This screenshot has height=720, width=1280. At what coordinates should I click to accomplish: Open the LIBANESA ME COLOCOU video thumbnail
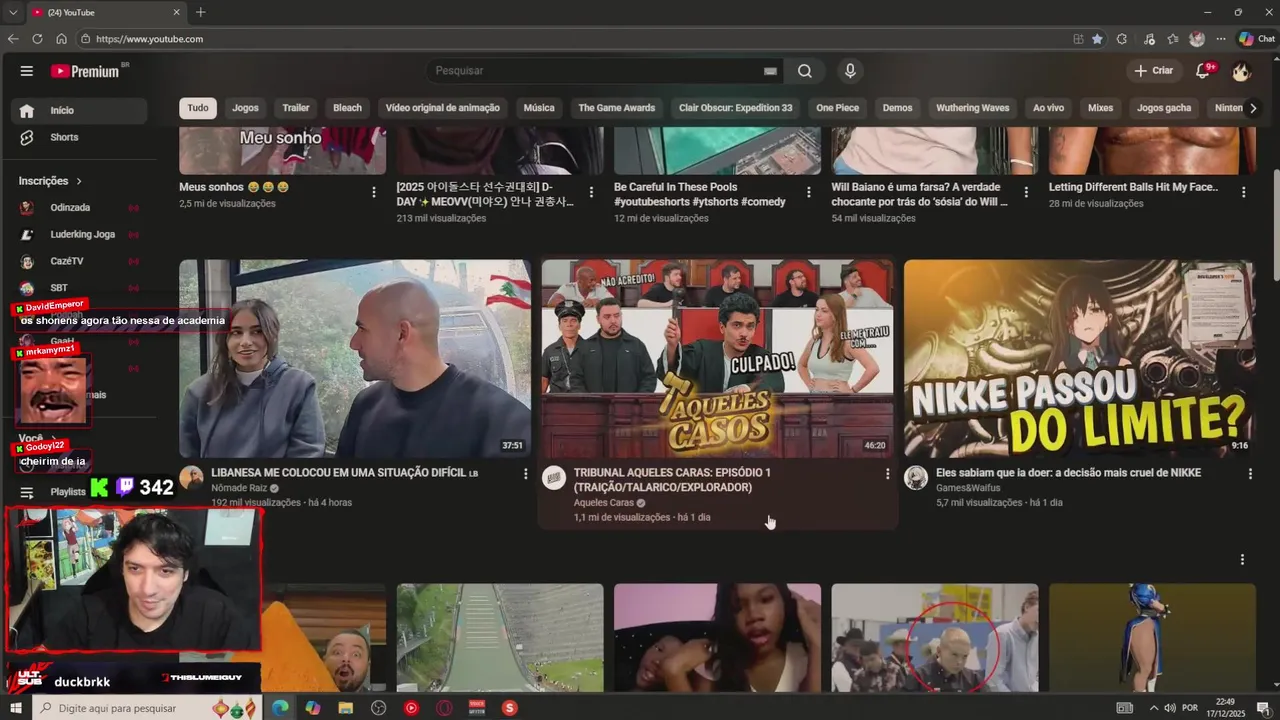coord(355,359)
